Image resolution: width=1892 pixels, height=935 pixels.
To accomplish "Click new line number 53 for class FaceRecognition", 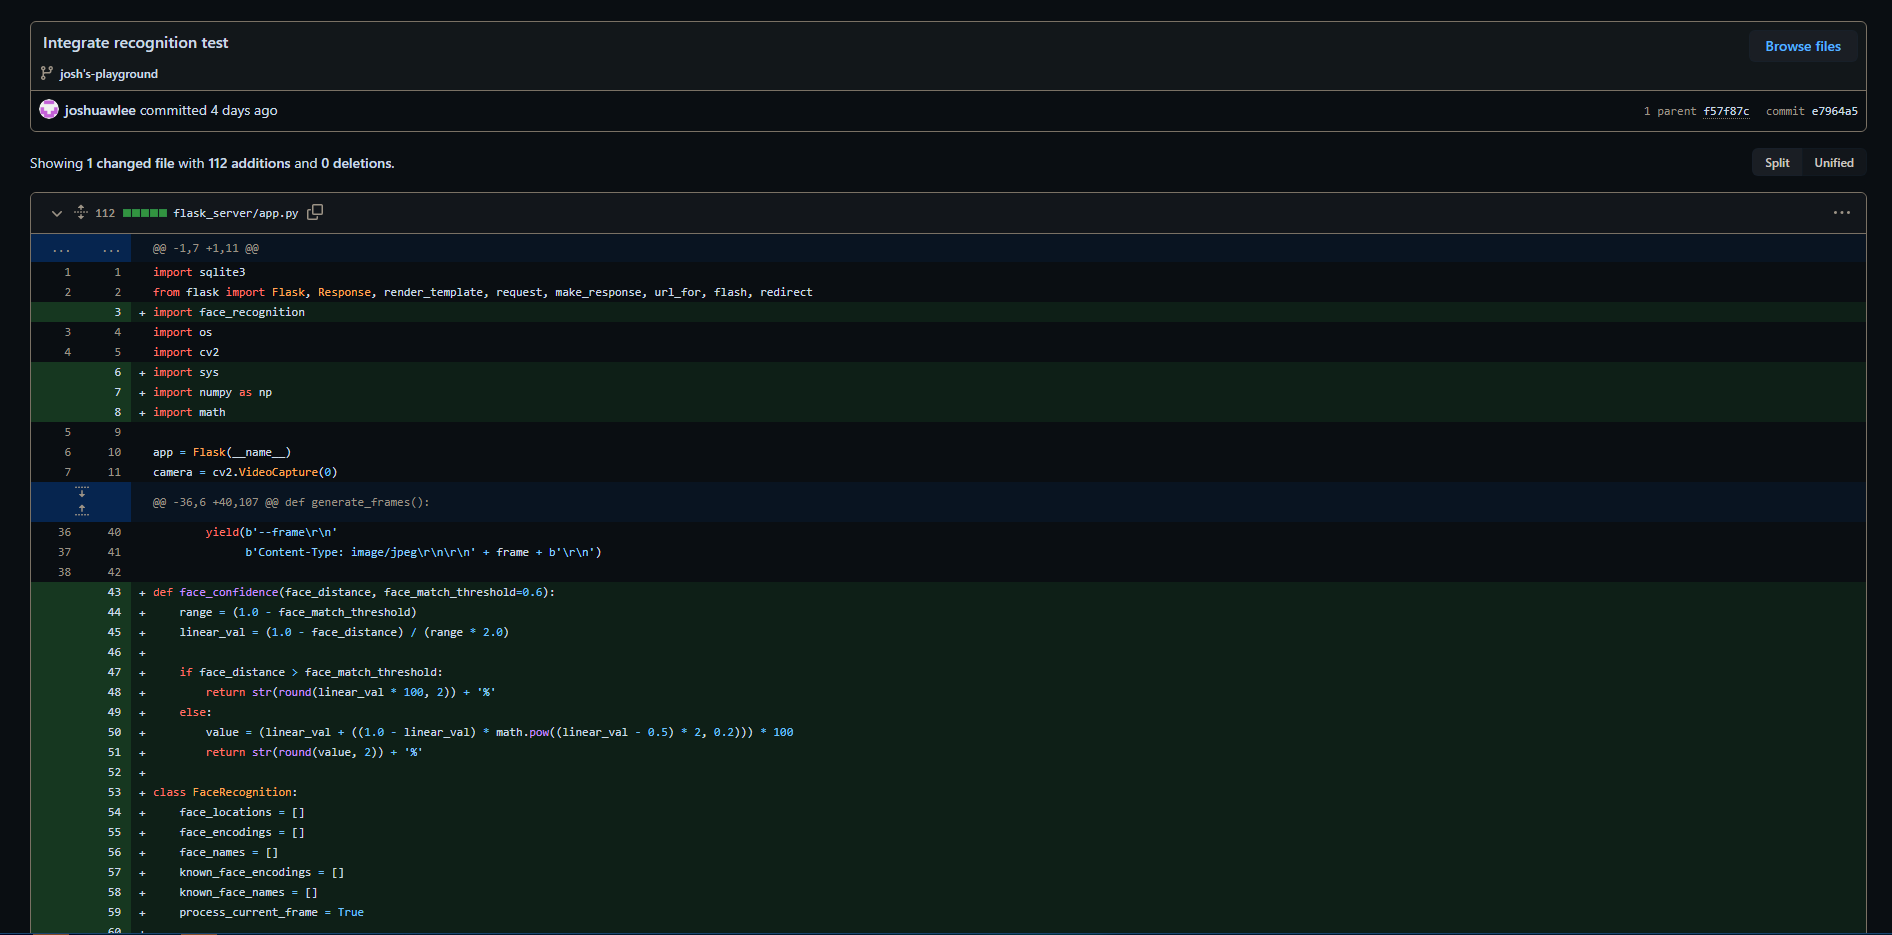I will [114, 792].
